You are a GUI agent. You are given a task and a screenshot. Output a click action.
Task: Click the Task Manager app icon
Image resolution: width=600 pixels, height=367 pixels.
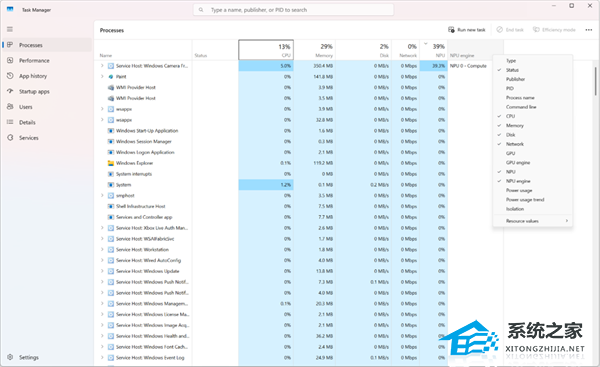tap(10, 9)
